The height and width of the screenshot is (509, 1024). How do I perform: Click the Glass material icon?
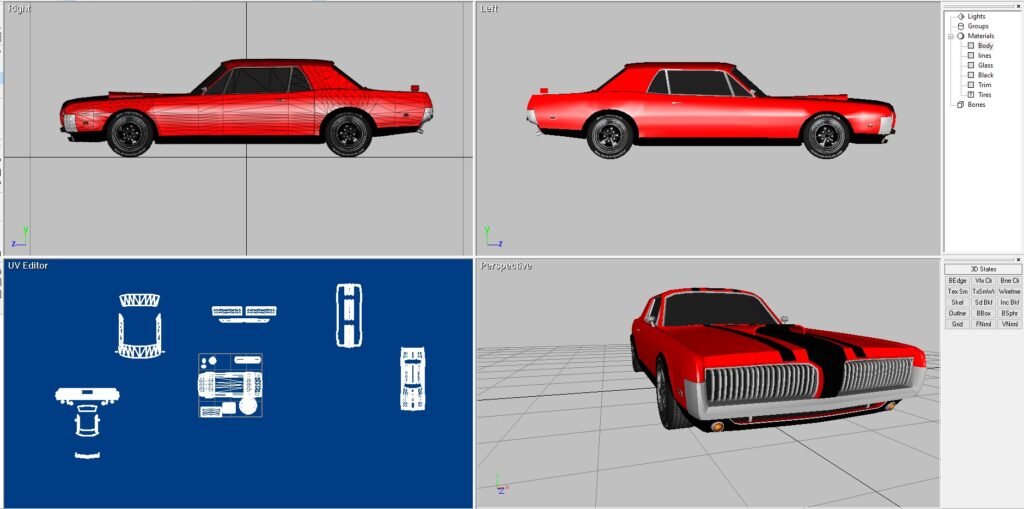click(x=970, y=65)
